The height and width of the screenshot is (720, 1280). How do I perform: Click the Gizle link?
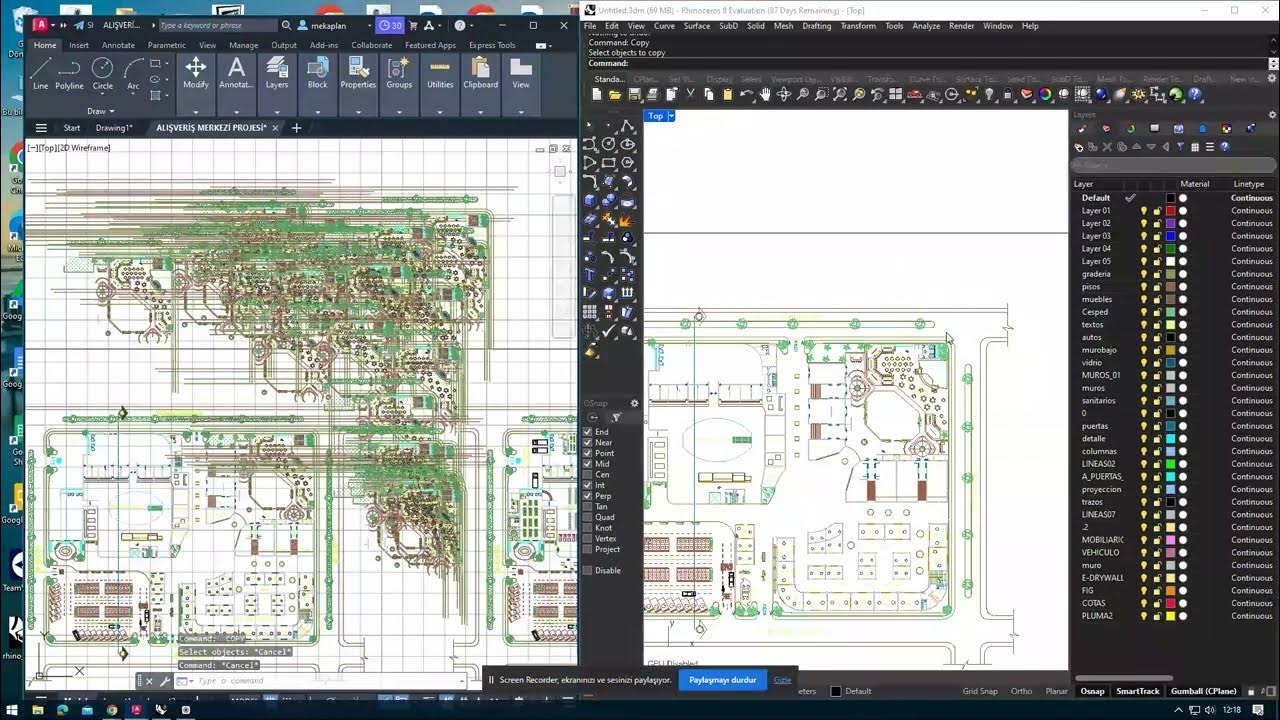(782, 680)
